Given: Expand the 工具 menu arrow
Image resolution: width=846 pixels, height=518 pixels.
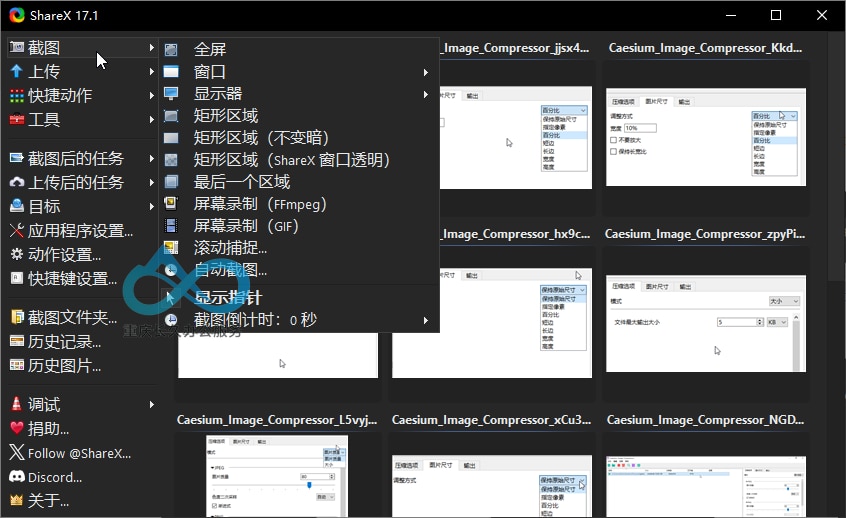Looking at the screenshot, I should (x=152, y=119).
